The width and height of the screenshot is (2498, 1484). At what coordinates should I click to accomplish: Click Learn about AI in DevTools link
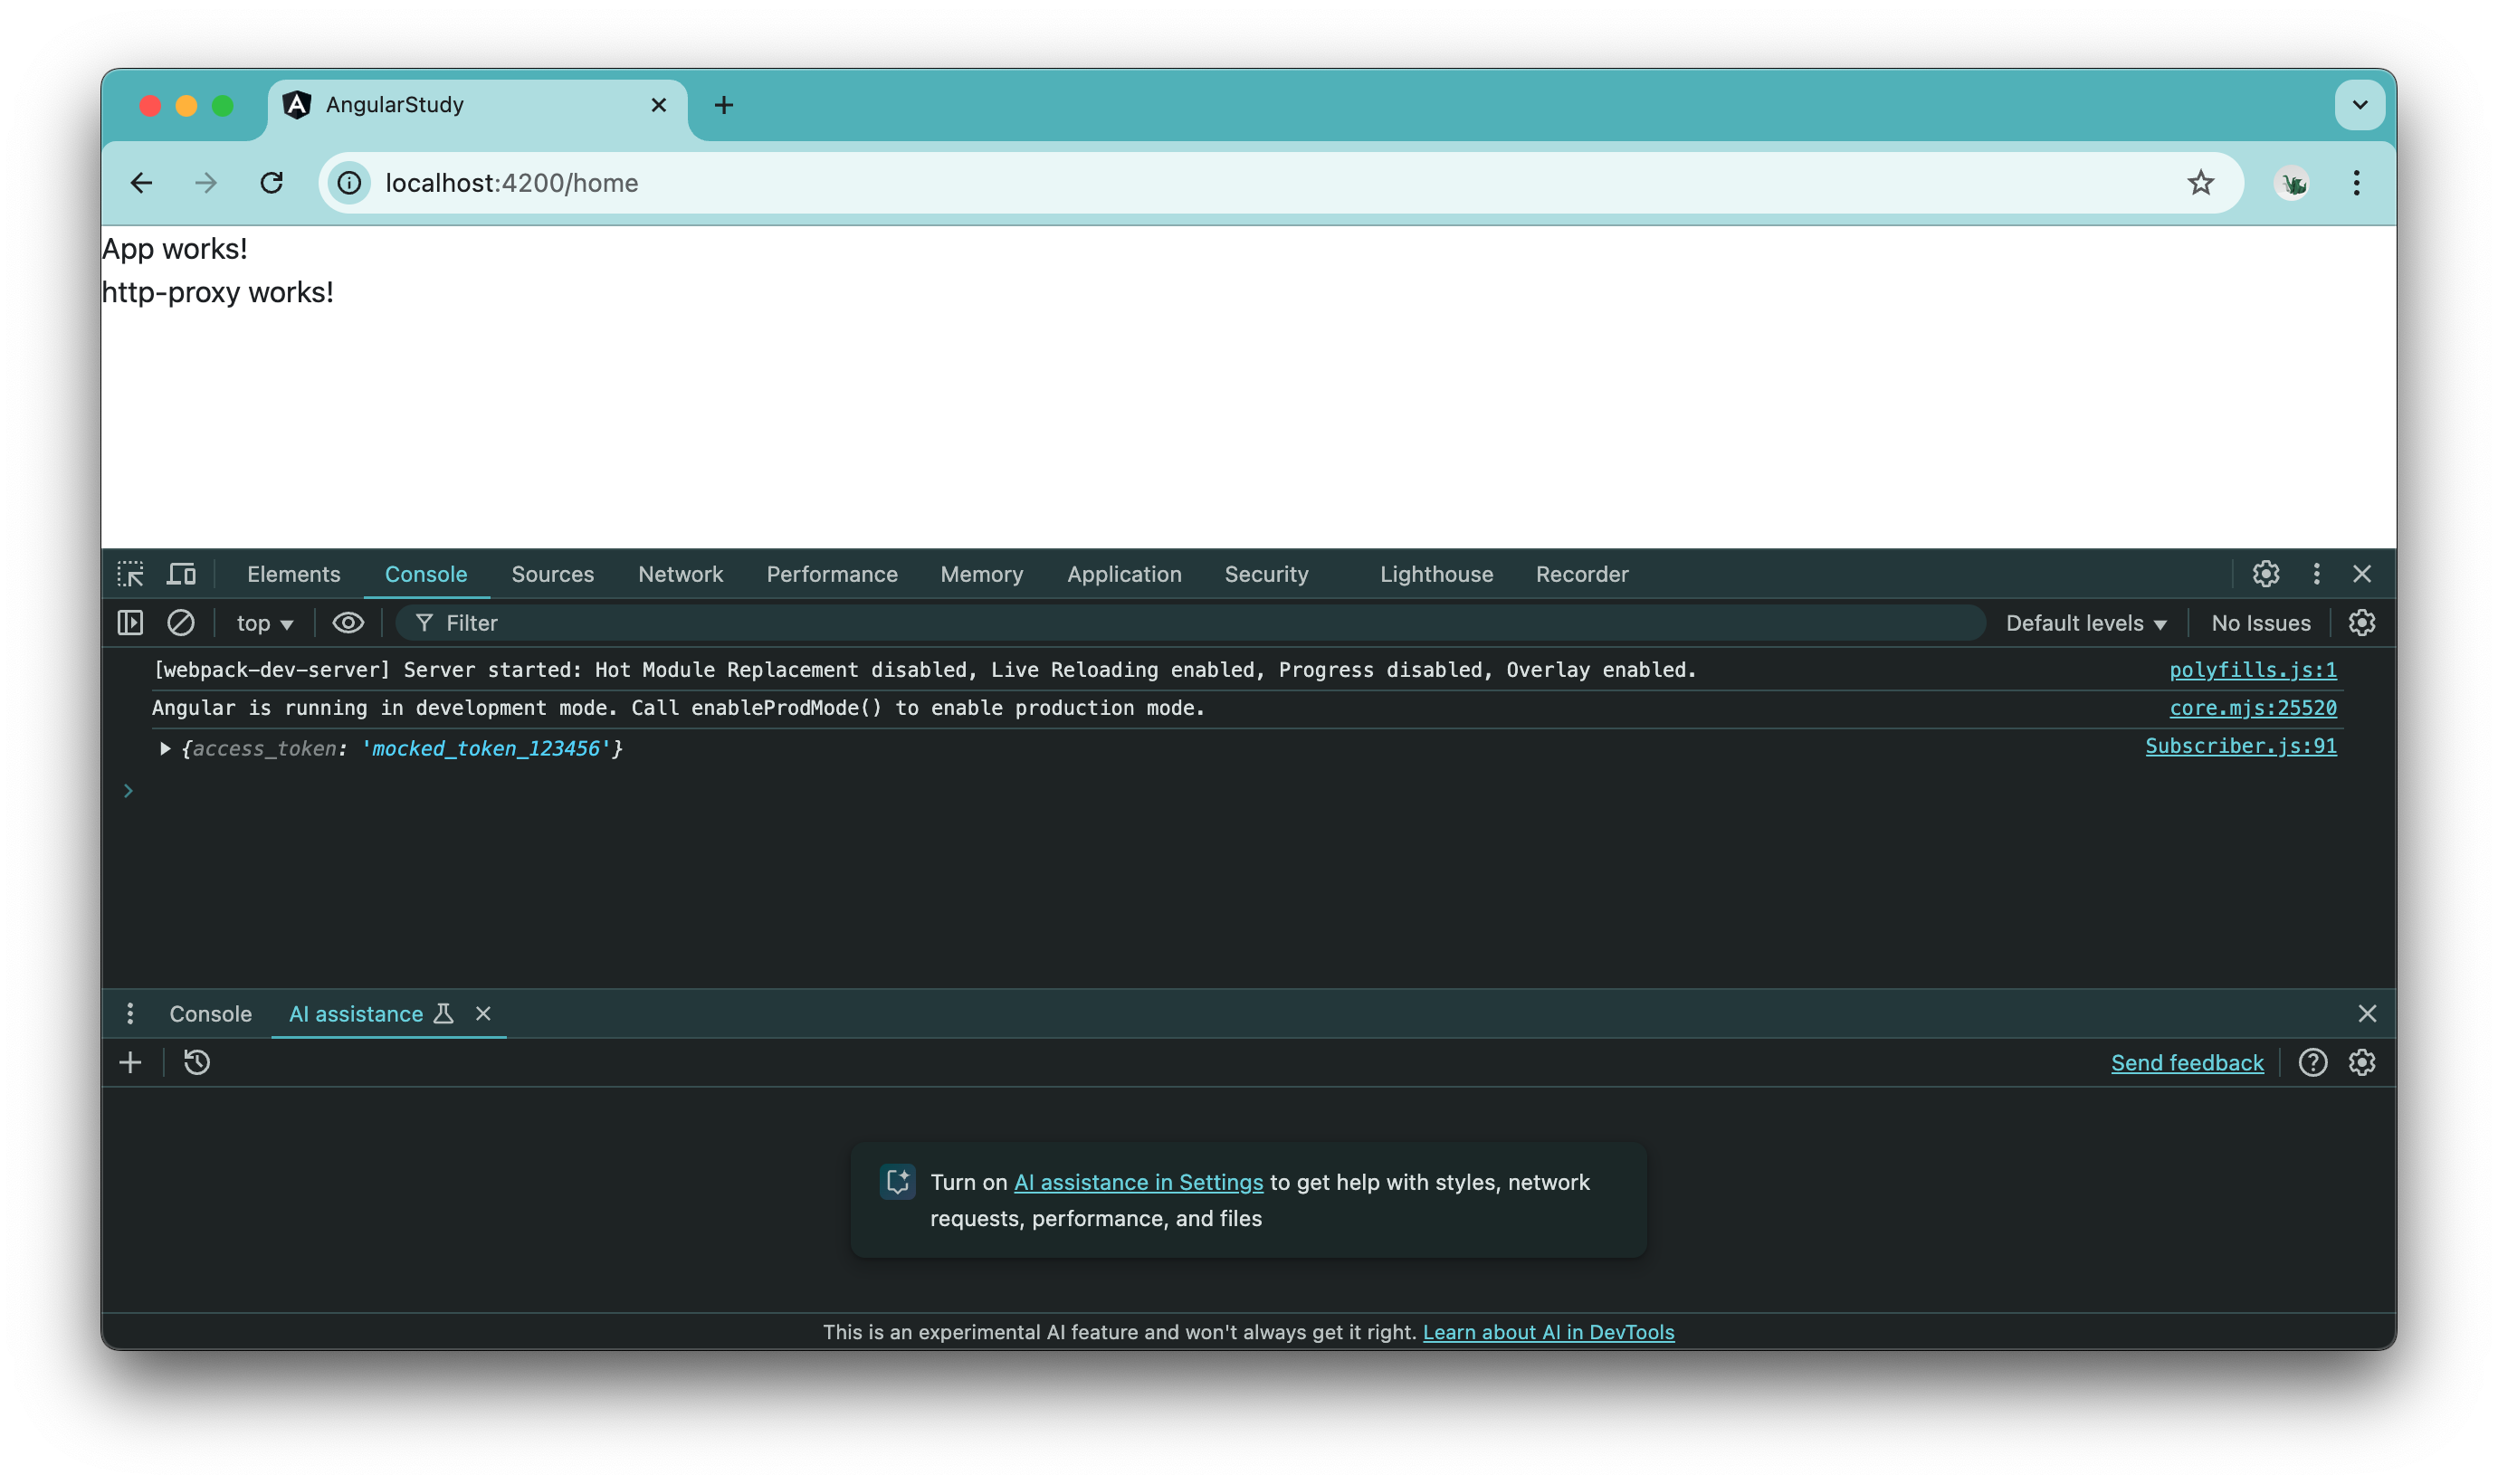point(1548,1332)
